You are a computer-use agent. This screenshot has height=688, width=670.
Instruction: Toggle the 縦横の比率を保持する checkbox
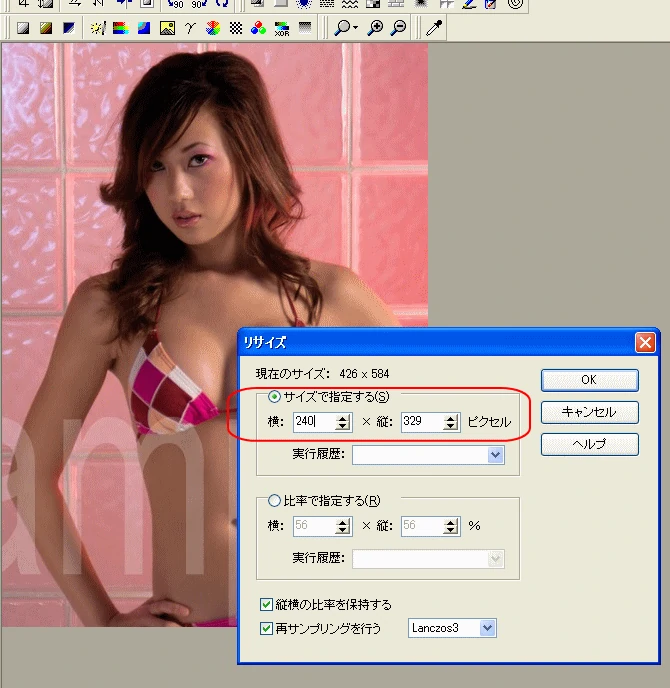[266, 604]
